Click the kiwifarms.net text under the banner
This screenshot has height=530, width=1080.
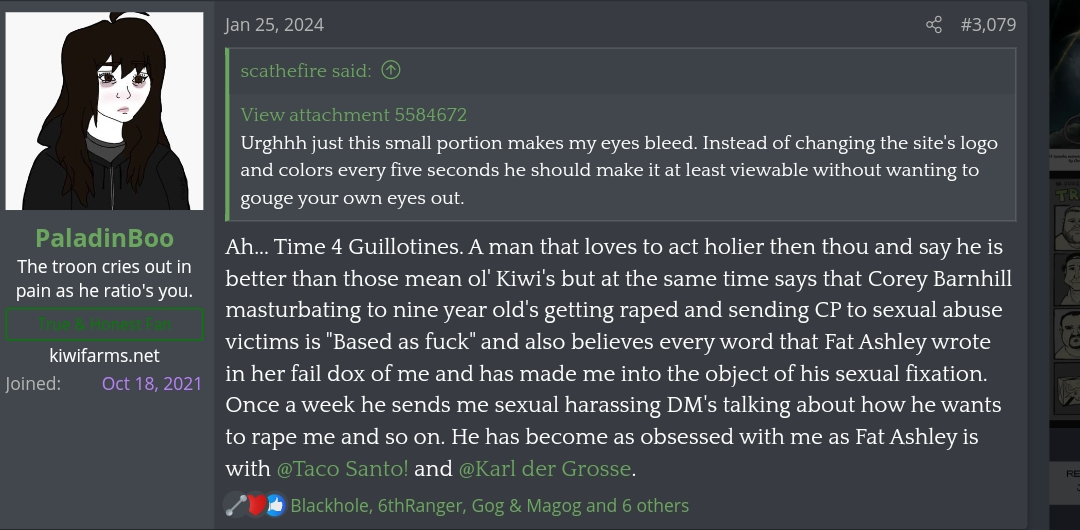point(104,356)
